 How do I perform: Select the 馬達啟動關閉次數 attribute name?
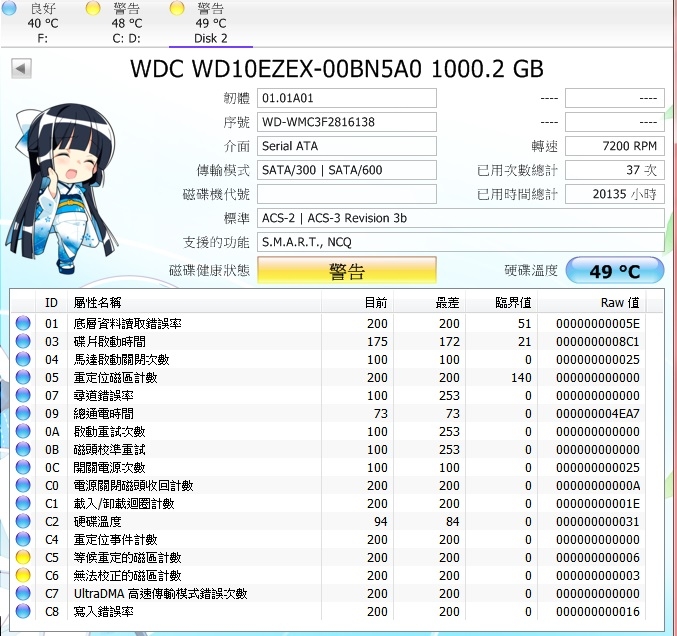pyautogui.click(x=121, y=360)
